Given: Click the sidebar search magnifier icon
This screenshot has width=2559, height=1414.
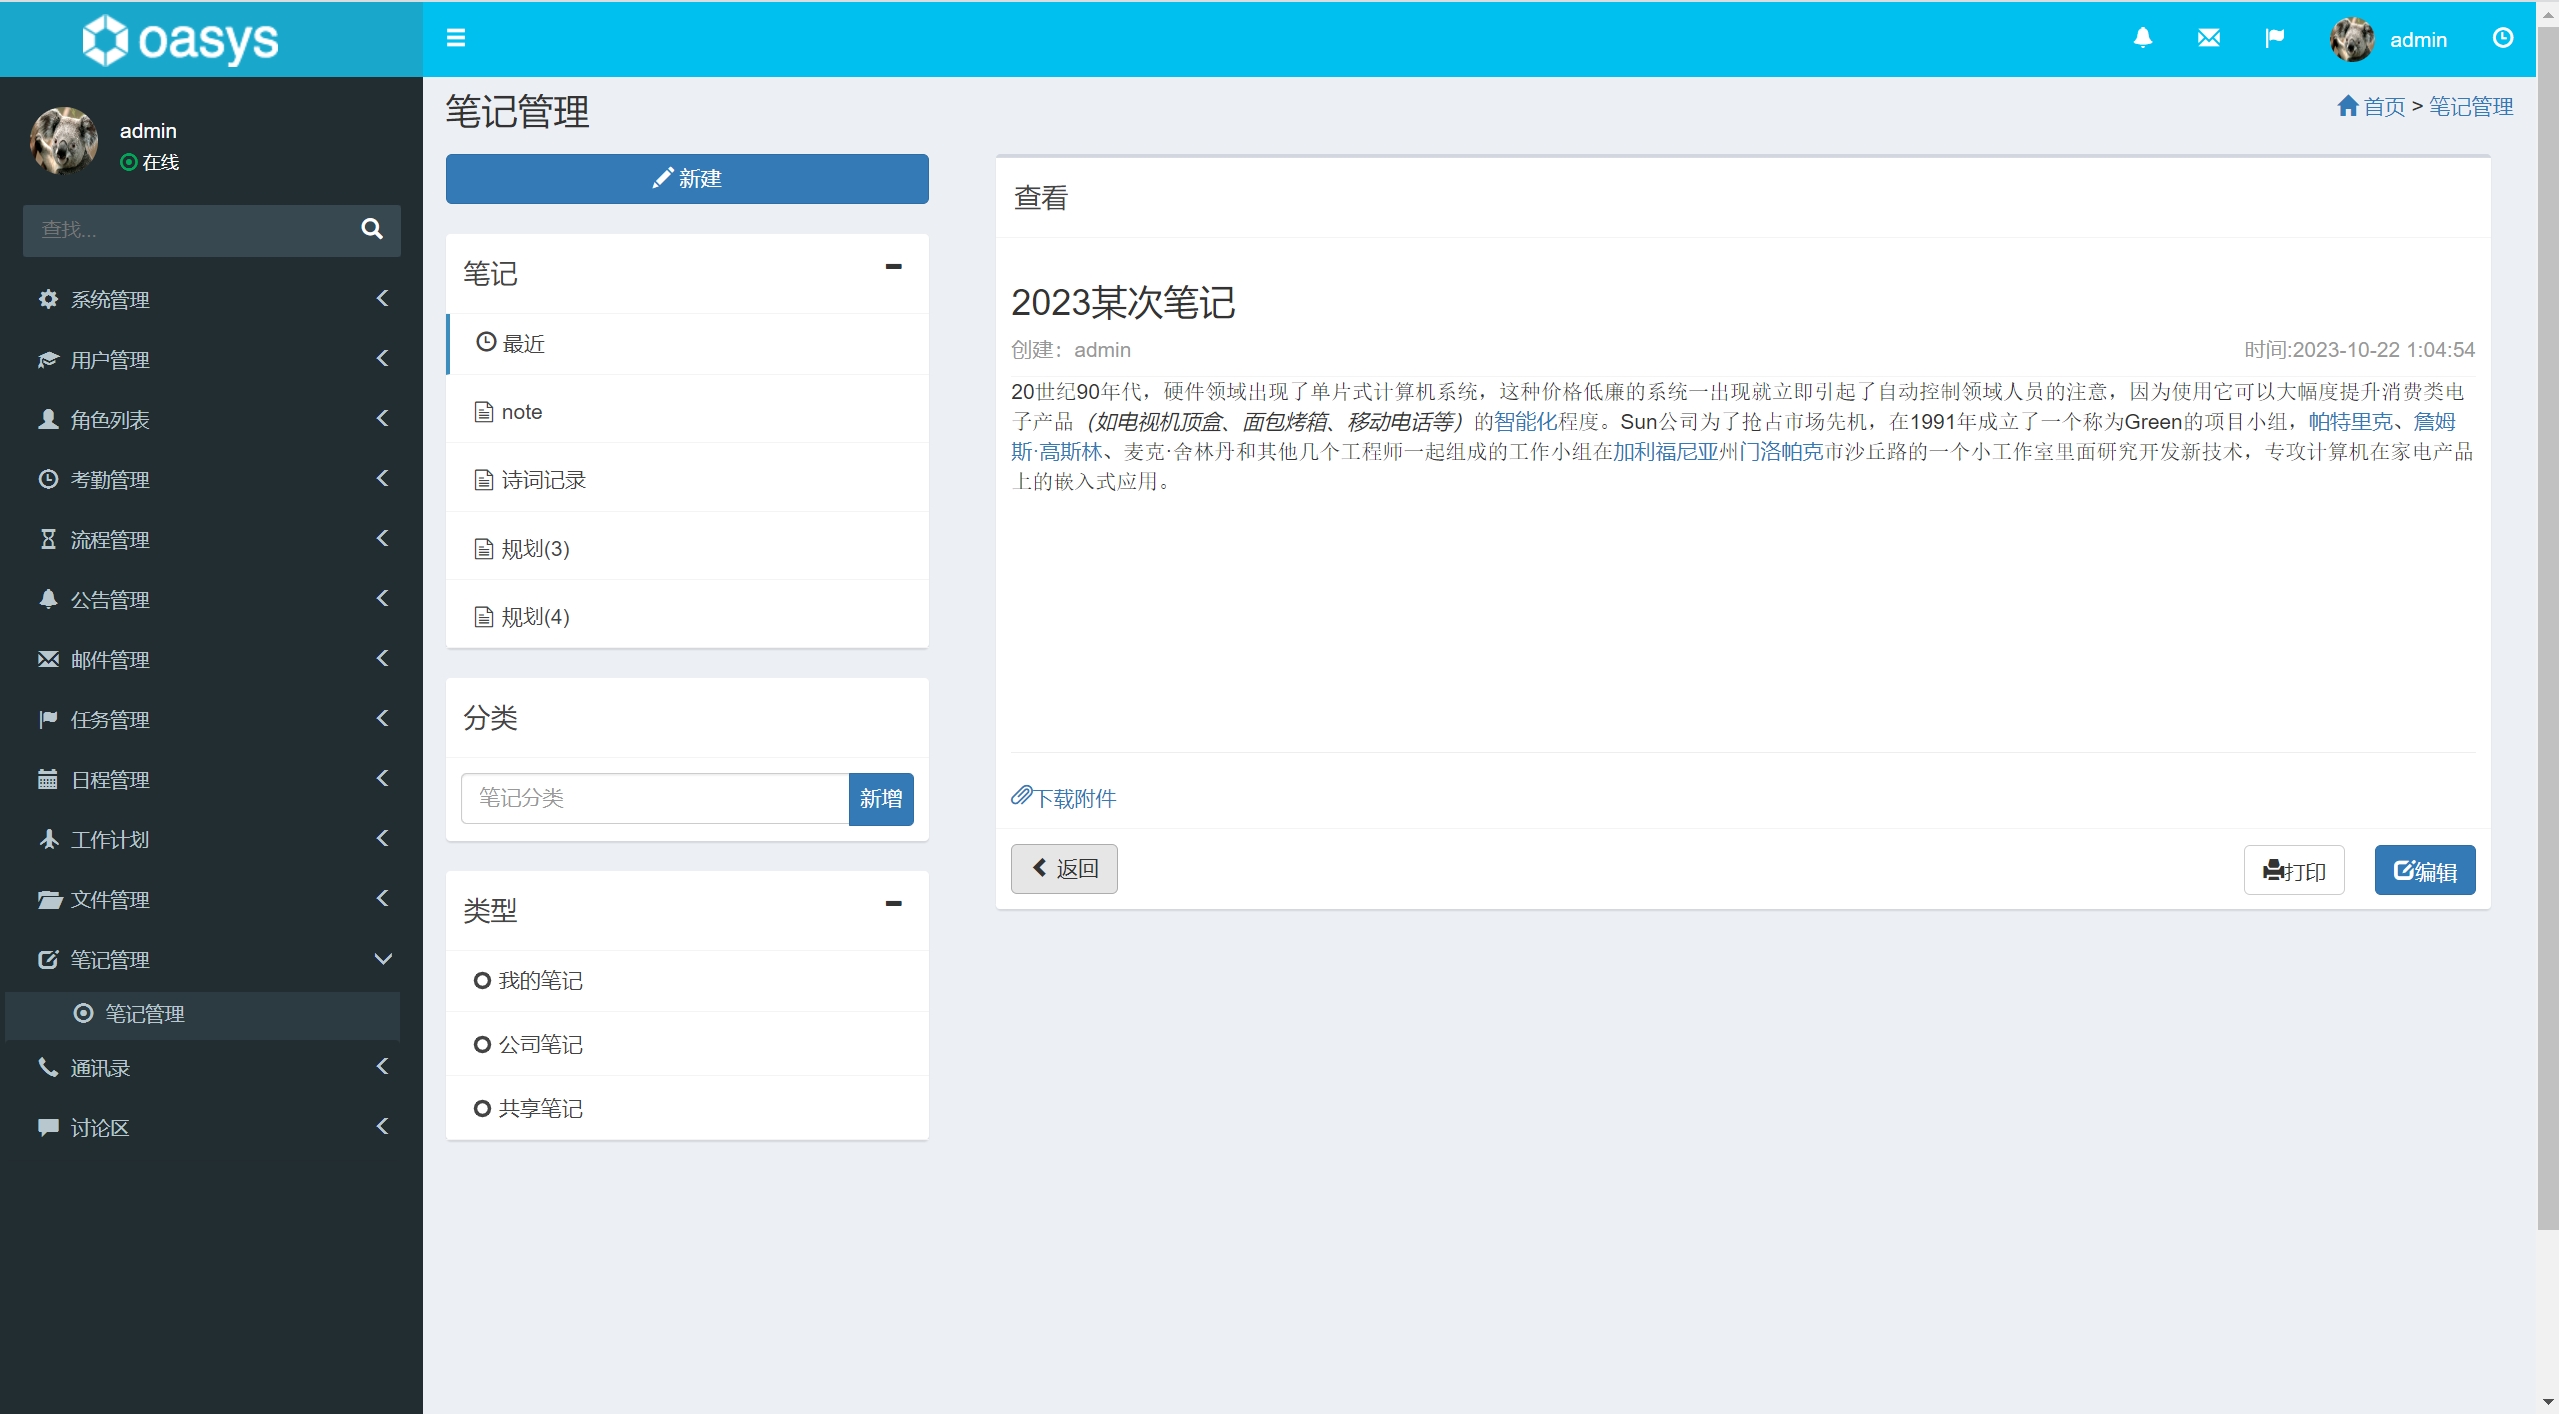Looking at the screenshot, I should pyautogui.click(x=371, y=229).
